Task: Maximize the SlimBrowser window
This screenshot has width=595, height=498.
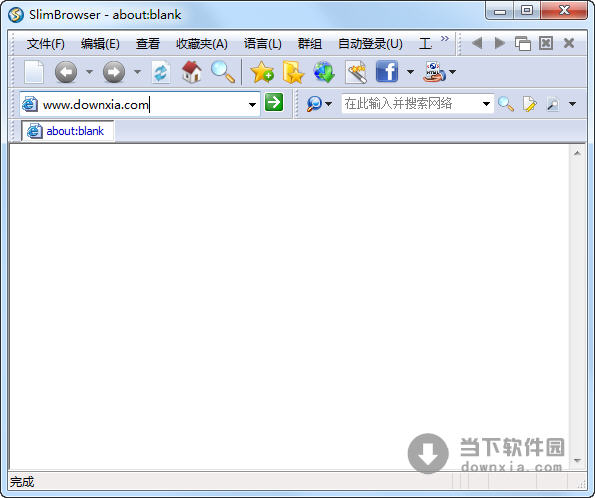Action: (x=527, y=10)
